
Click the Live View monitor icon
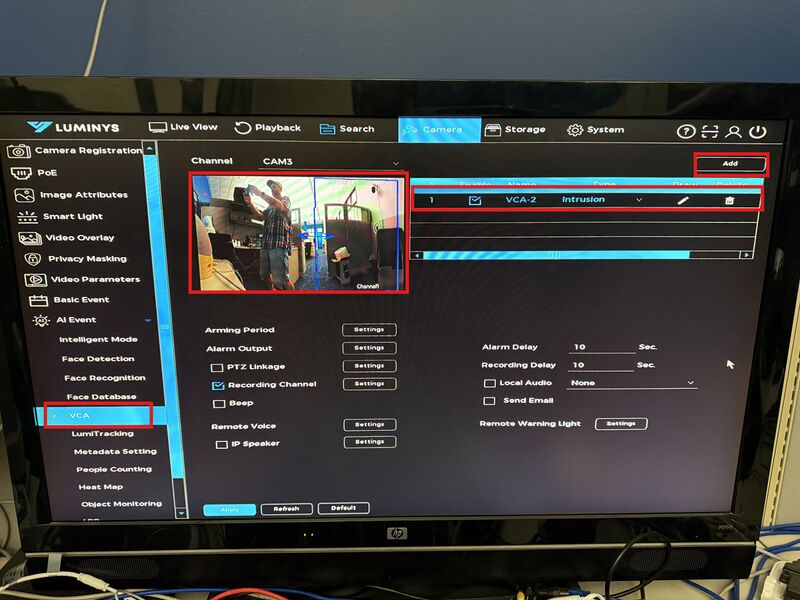click(158, 127)
